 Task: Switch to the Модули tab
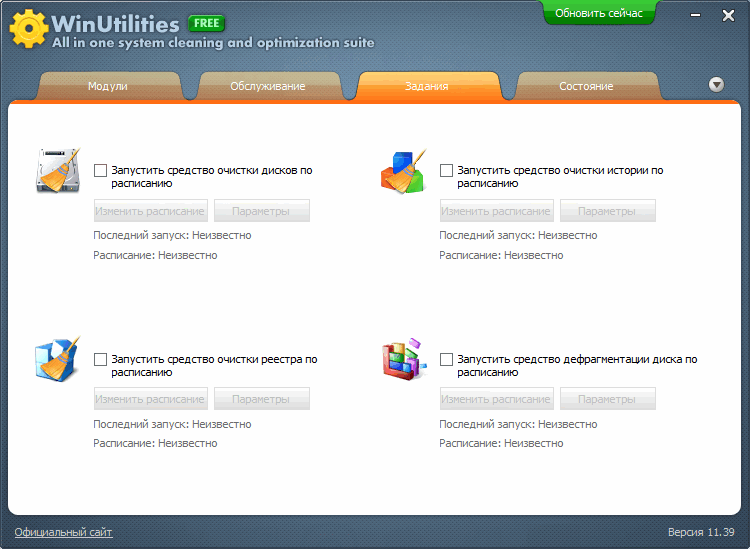point(108,86)
